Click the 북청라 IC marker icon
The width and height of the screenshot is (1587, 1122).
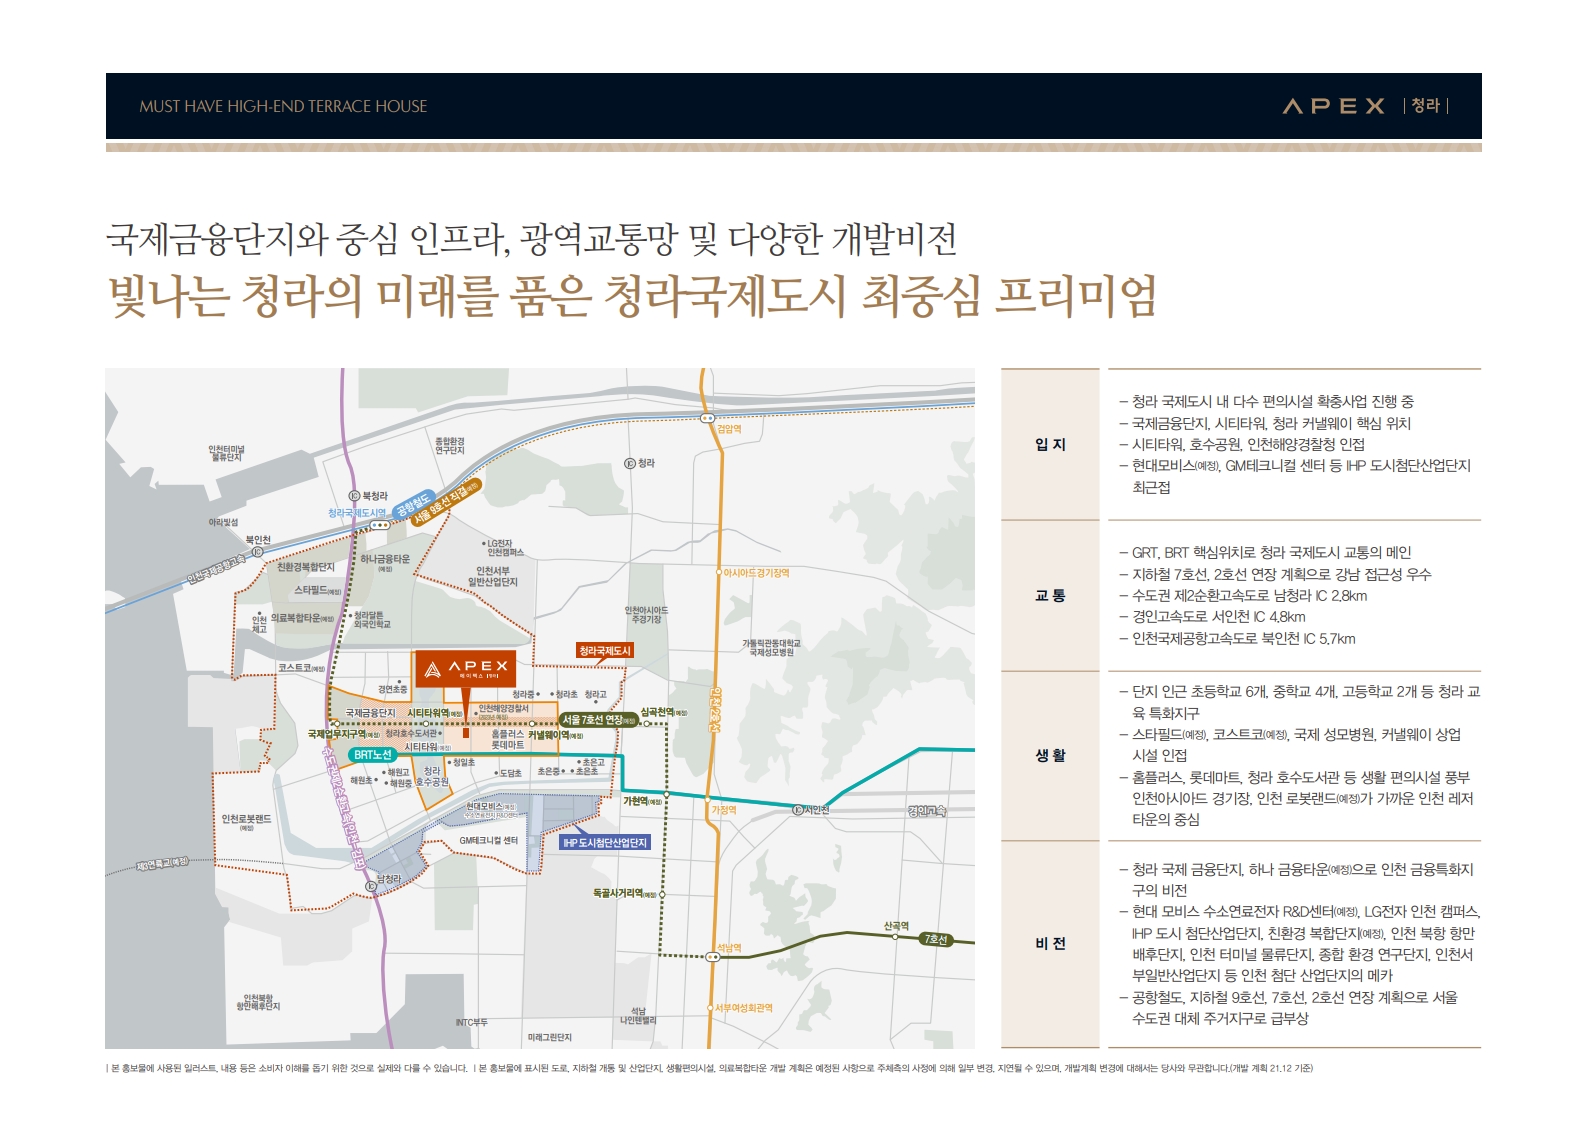[x=354, y=496]
